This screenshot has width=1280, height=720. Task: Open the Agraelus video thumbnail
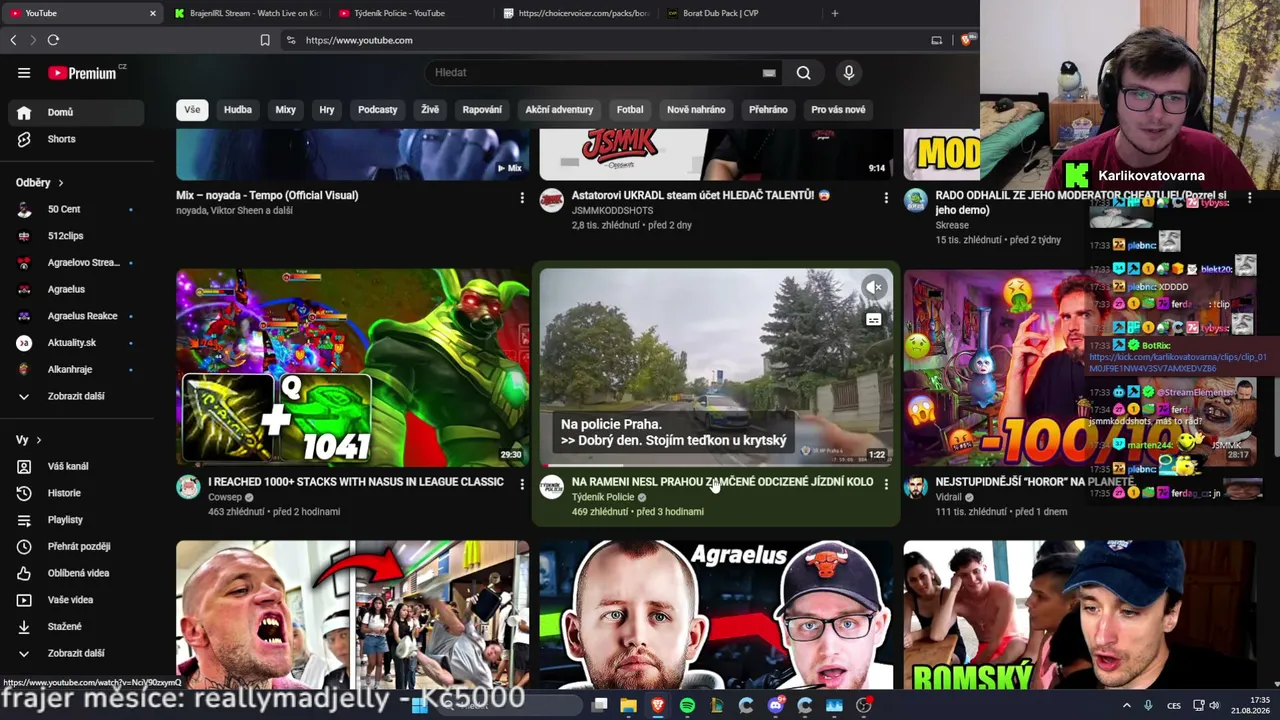(716, 616)
